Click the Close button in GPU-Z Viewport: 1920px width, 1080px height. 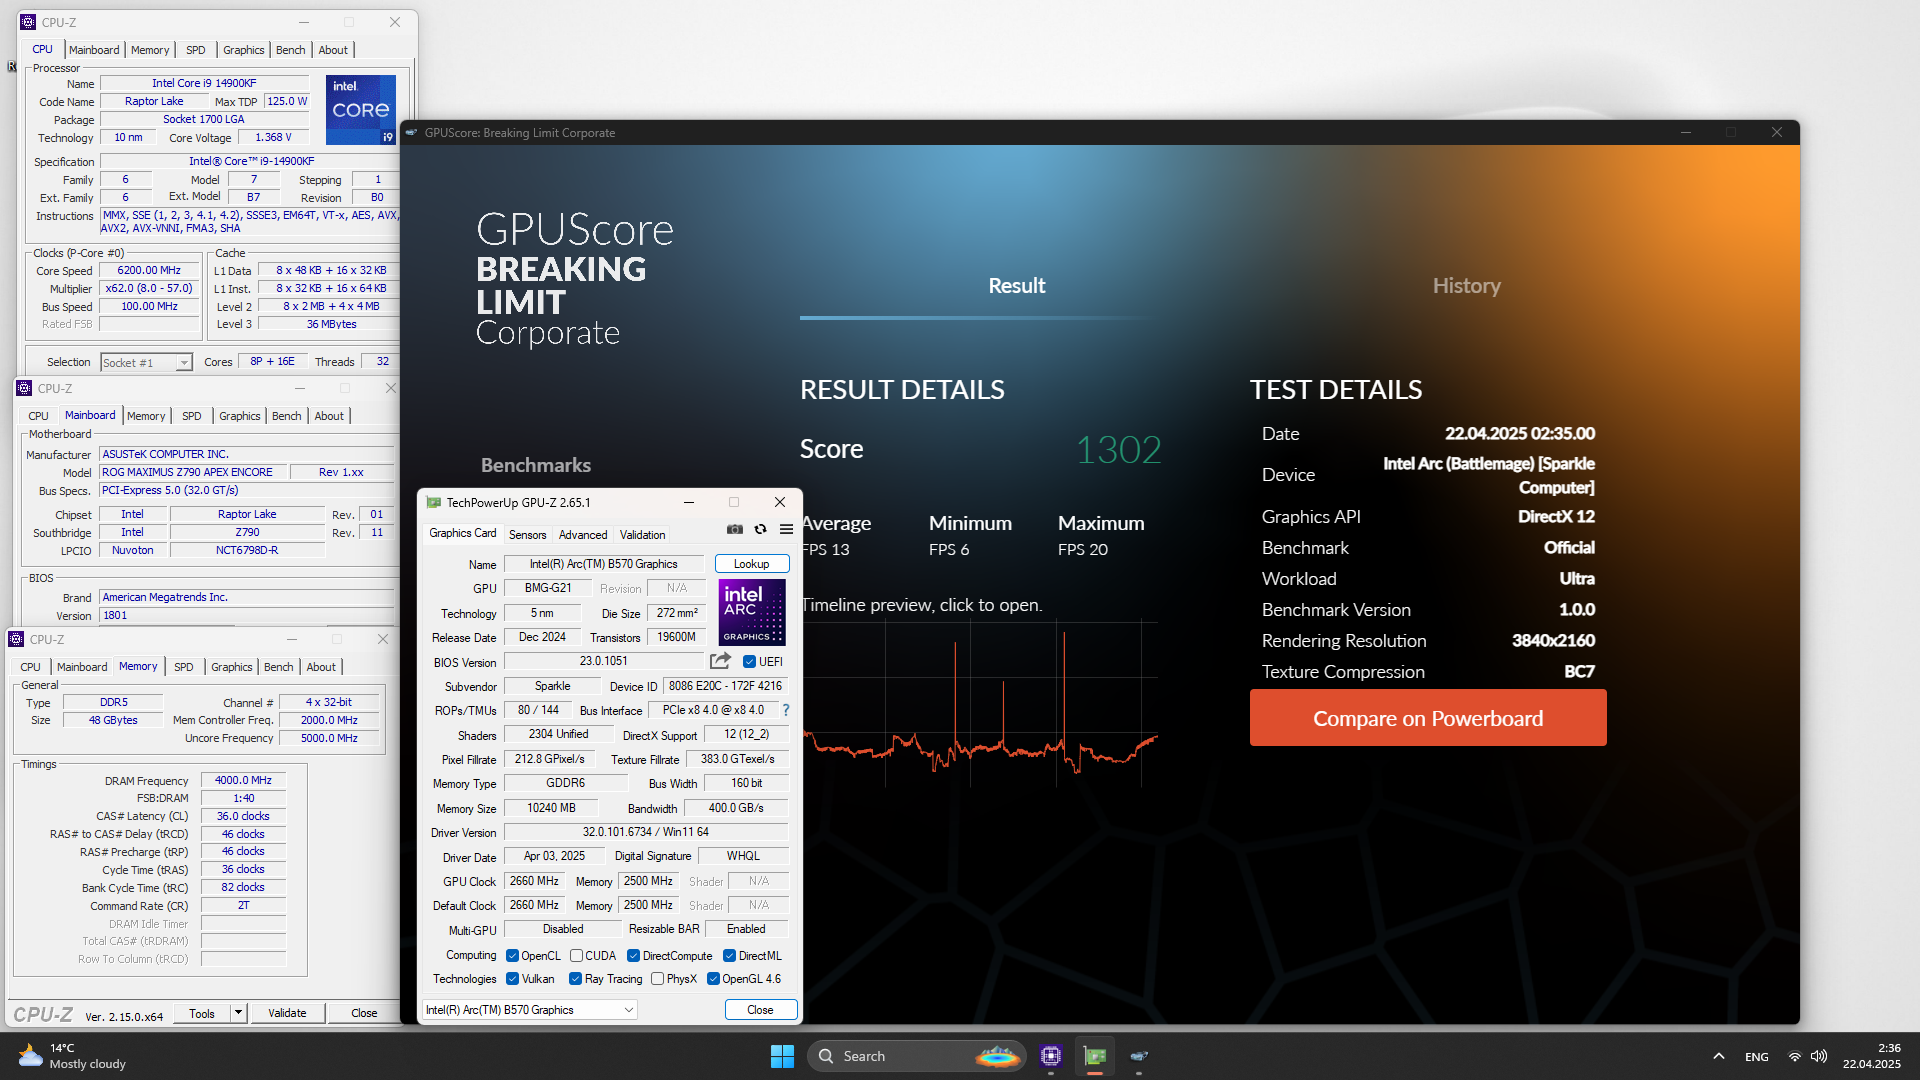[x=760, y=1010]
